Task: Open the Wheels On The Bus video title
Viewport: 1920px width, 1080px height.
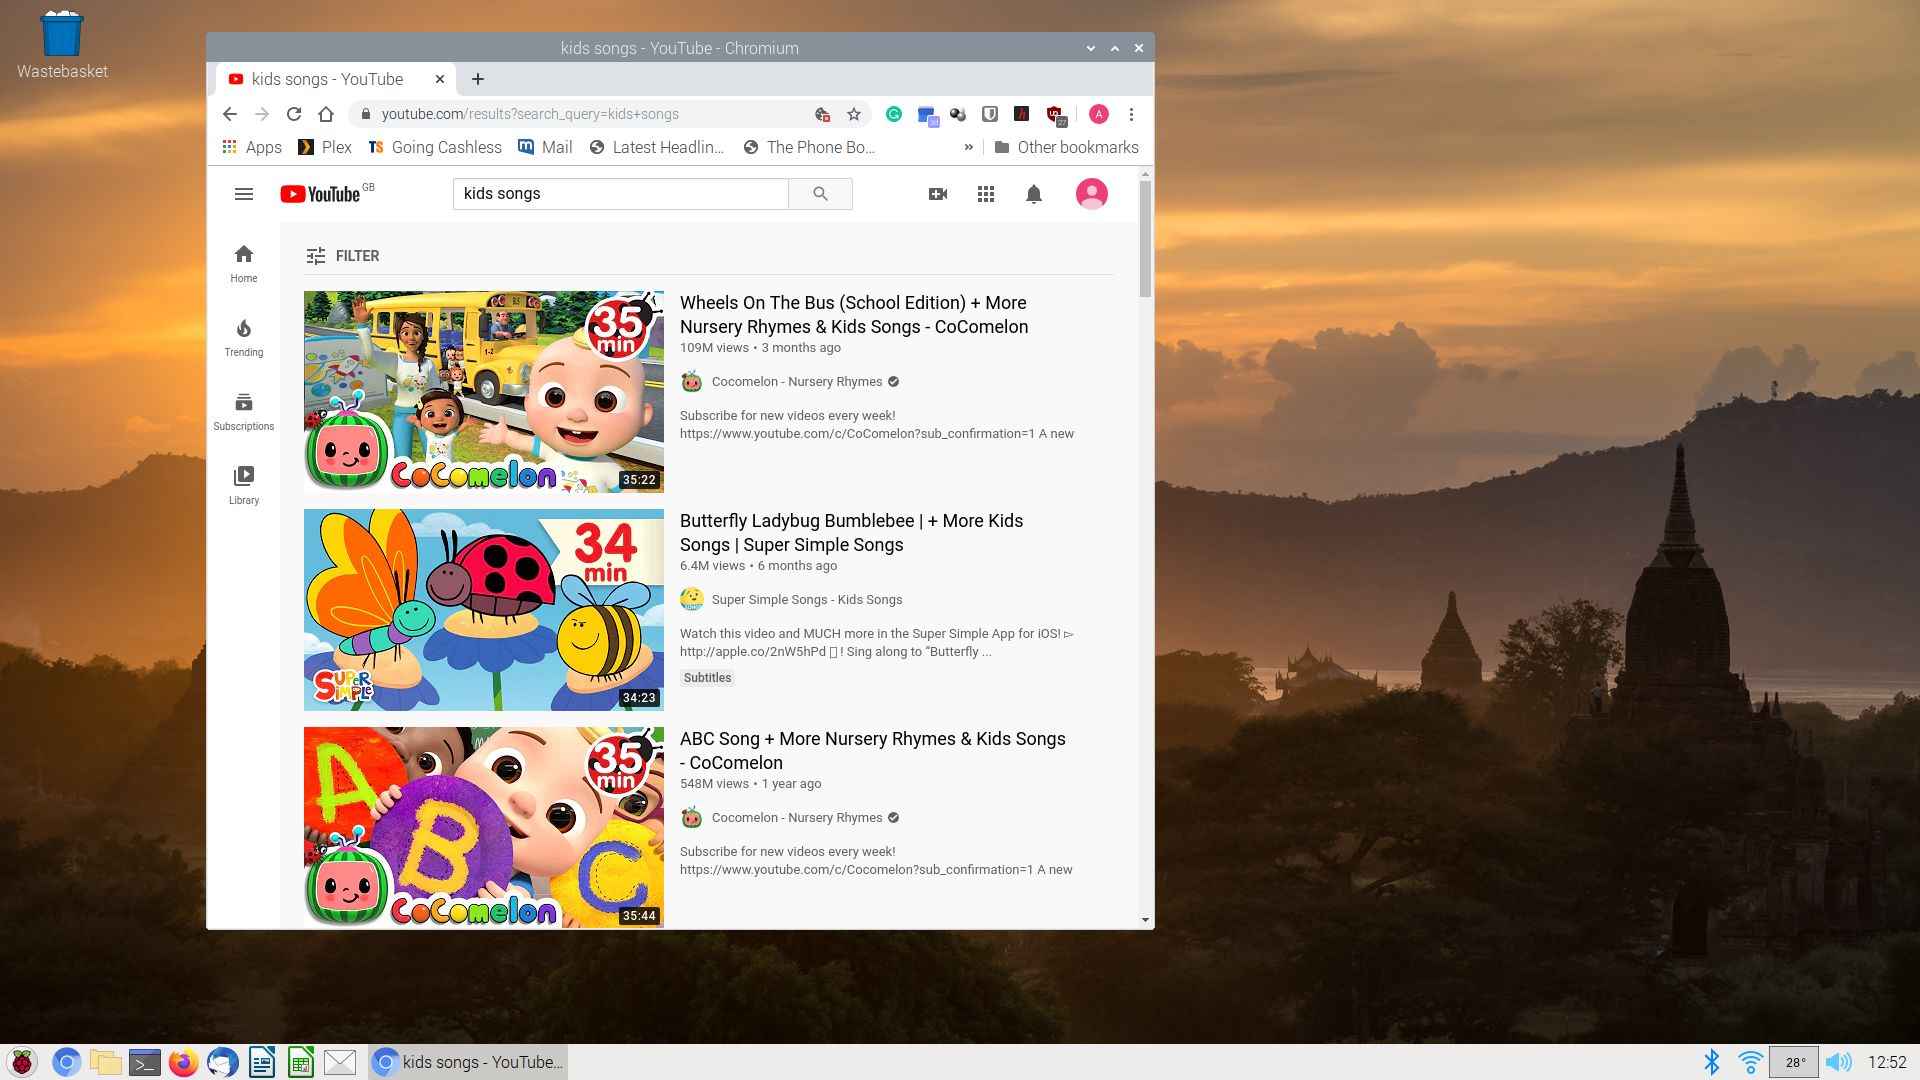Action: pyautogui.click(x=853, y=314)
